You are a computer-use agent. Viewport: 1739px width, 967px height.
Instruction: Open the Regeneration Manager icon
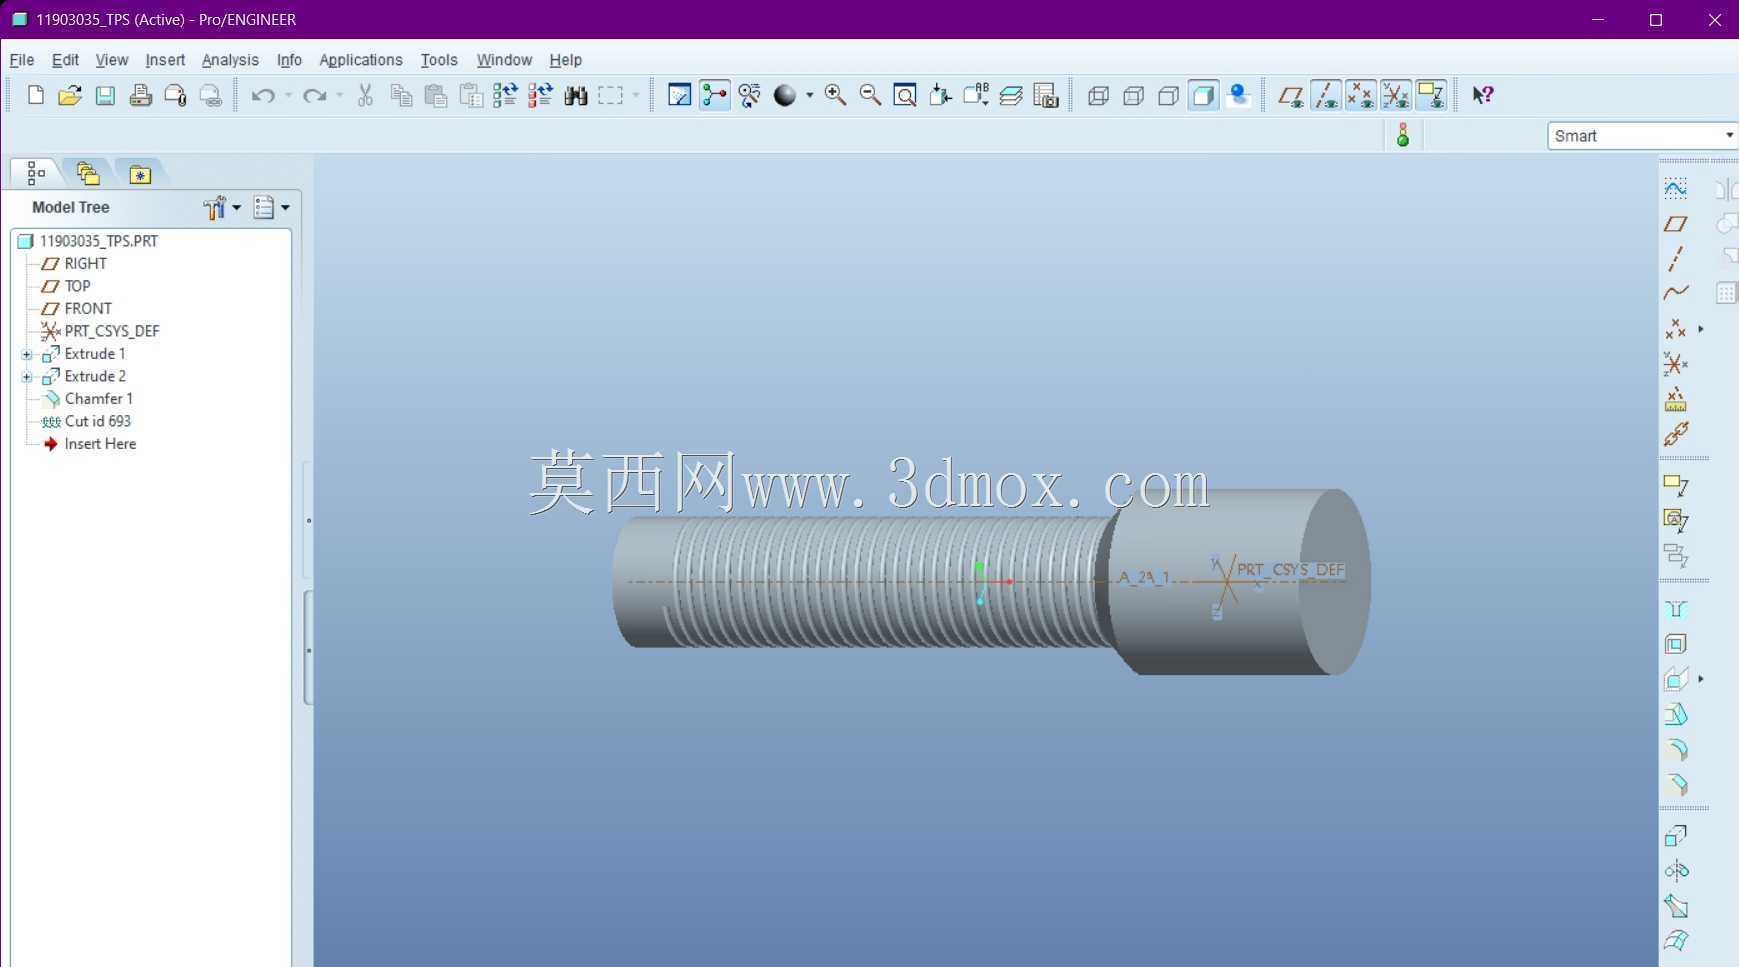pyautogui.click(x=540, y=95)
